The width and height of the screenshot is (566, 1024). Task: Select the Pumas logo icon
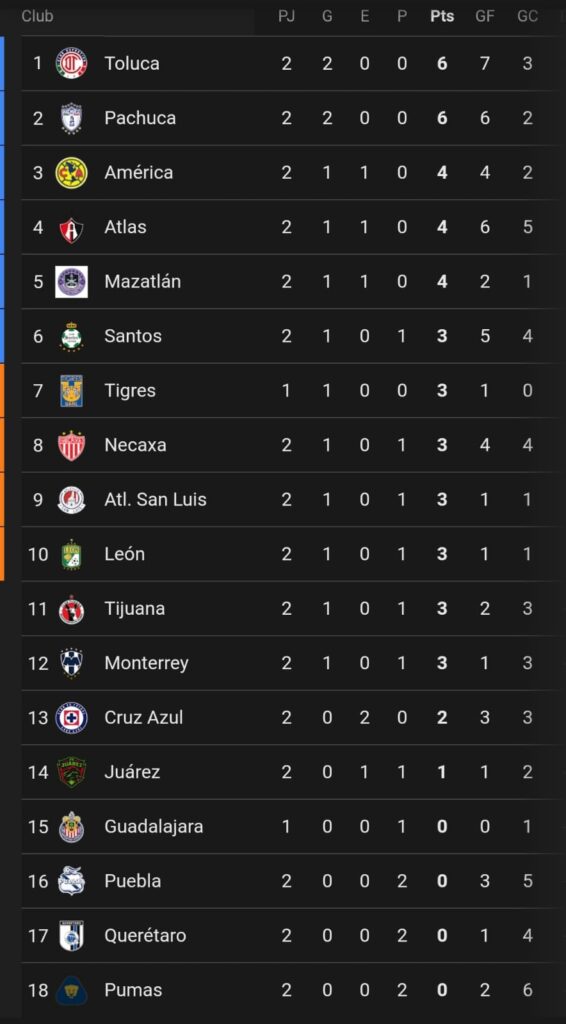pos(71,990)
